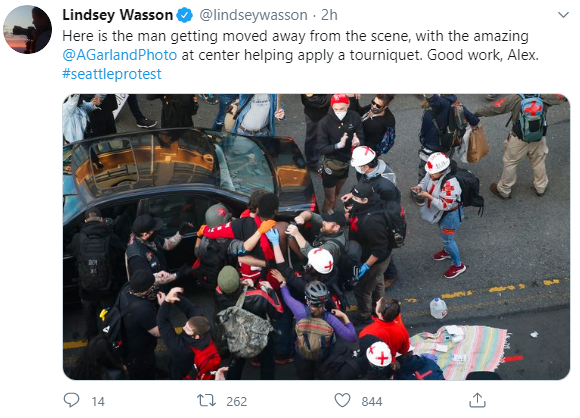Retweet using the retweet arrows icon
Viewport: 580px width, 418px height.
click(x=206, y=401)
